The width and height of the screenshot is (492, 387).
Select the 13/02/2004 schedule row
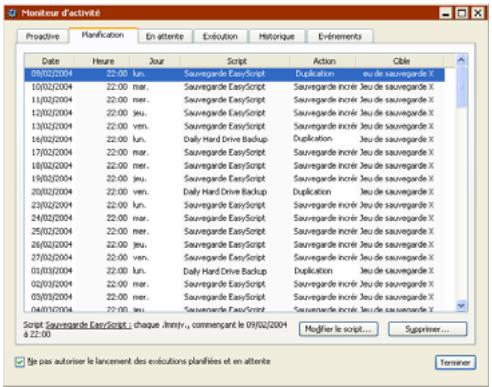click(x=234, y=126)
